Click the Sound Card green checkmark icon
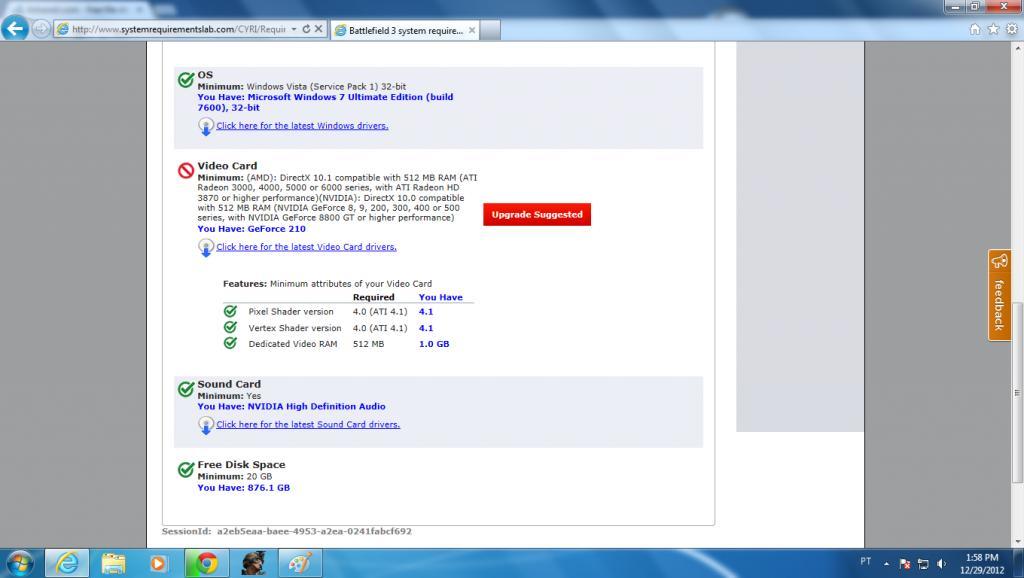The image size is (1024, 578). coord(186,389)
